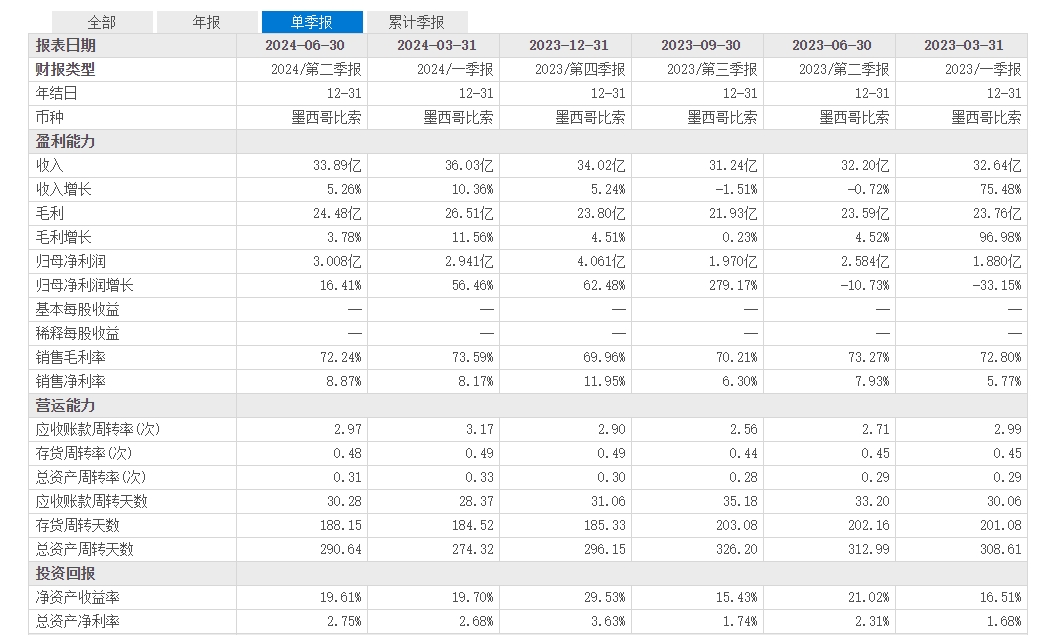Click the growth value 75.48%
The image size is (1046, 635).
(1001, 189)
